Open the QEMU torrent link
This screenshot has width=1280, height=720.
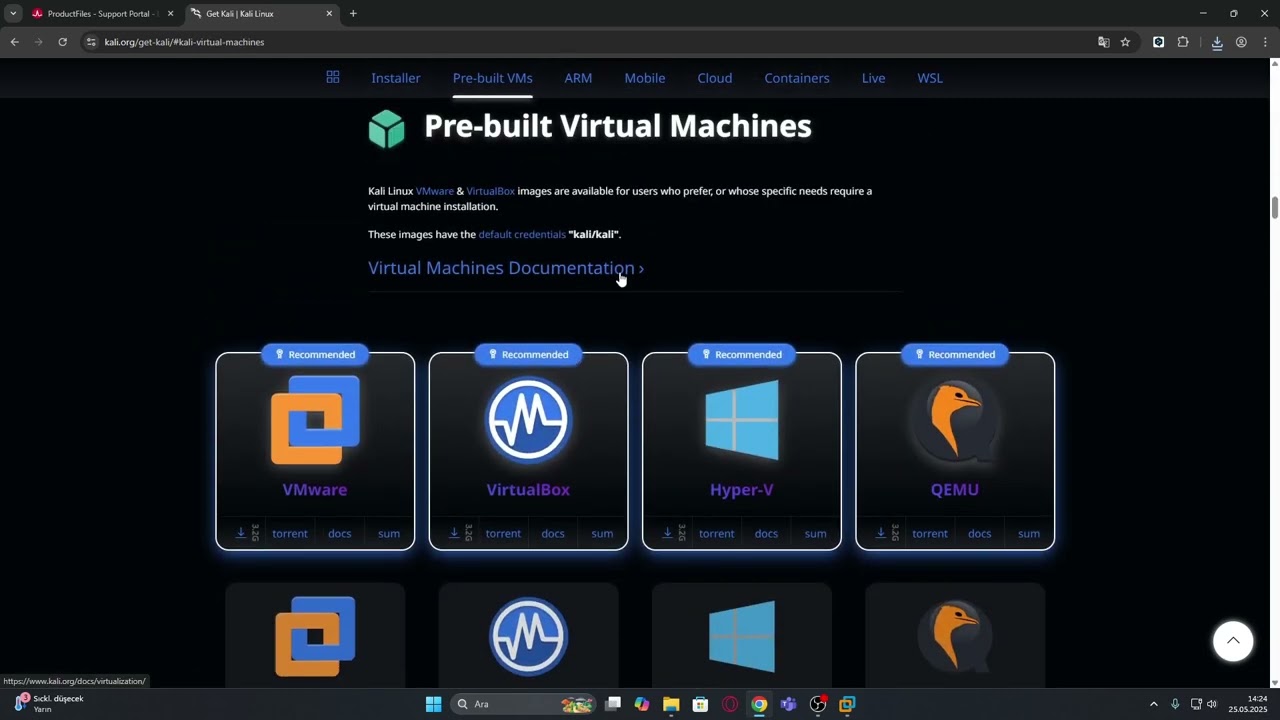[x=930, y=533]
